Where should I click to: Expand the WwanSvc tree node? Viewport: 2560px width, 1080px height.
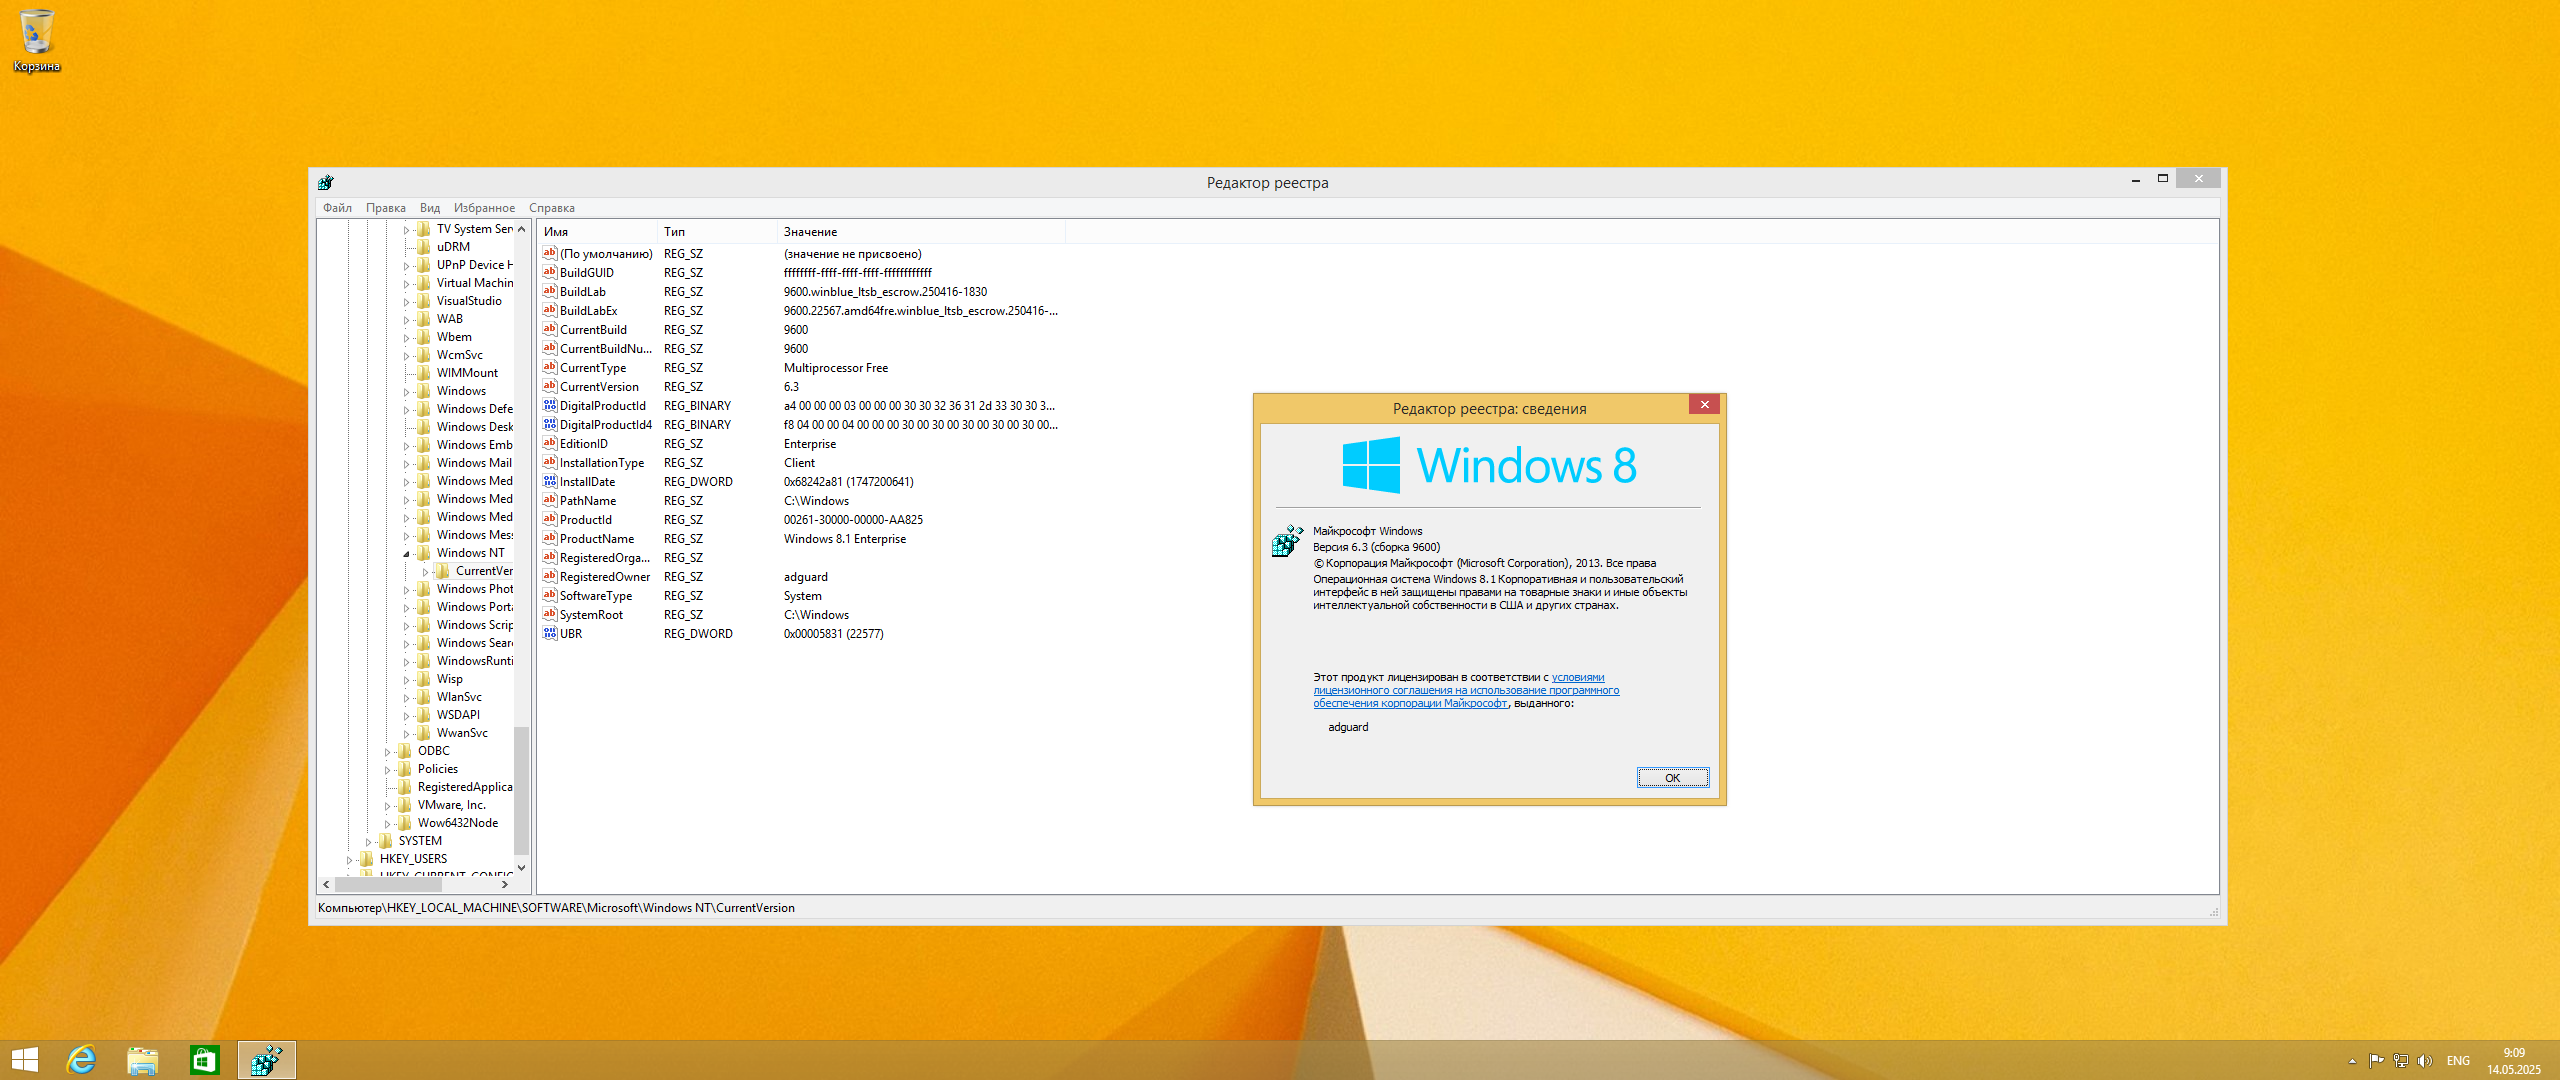pyautogui.click(x=406, y=733)
